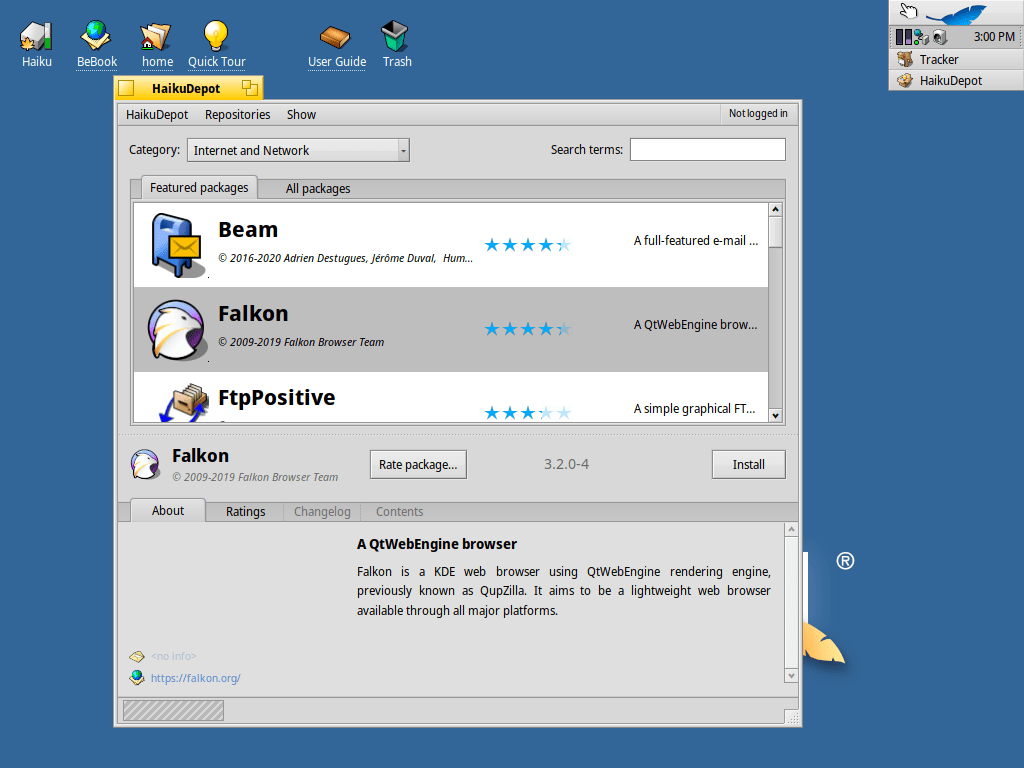Click package list scroll up arrow
1024x768 pixels.
click(x=775, y=210)
